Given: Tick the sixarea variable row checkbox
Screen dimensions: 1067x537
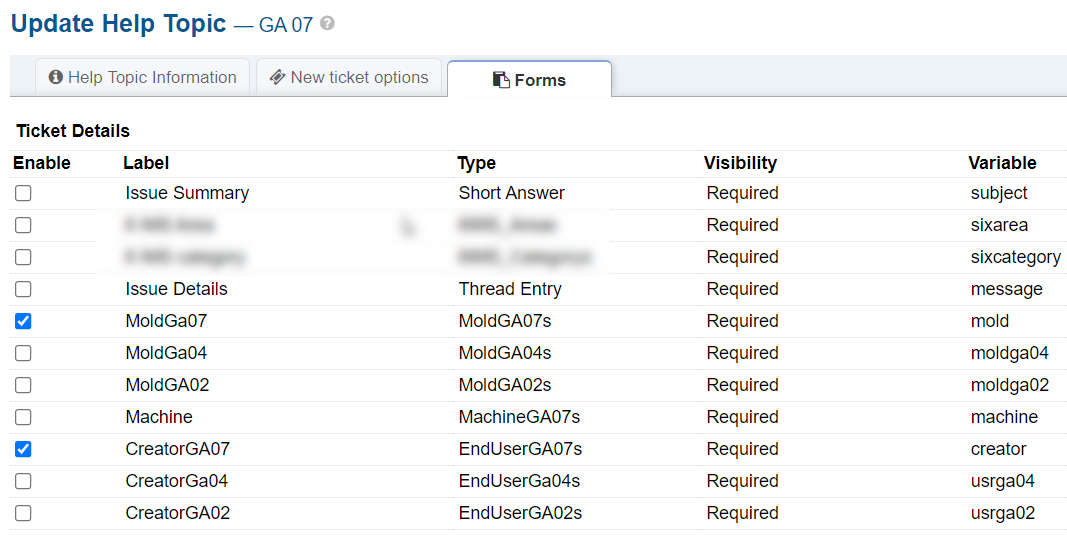Looking at the screenshot, I should pos(23,225).
